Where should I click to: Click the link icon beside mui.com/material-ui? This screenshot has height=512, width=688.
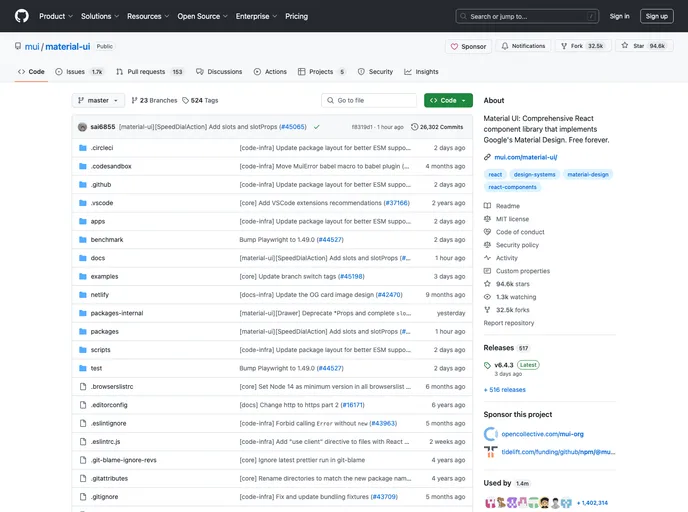pyautogui.click(x=487, y=157)
